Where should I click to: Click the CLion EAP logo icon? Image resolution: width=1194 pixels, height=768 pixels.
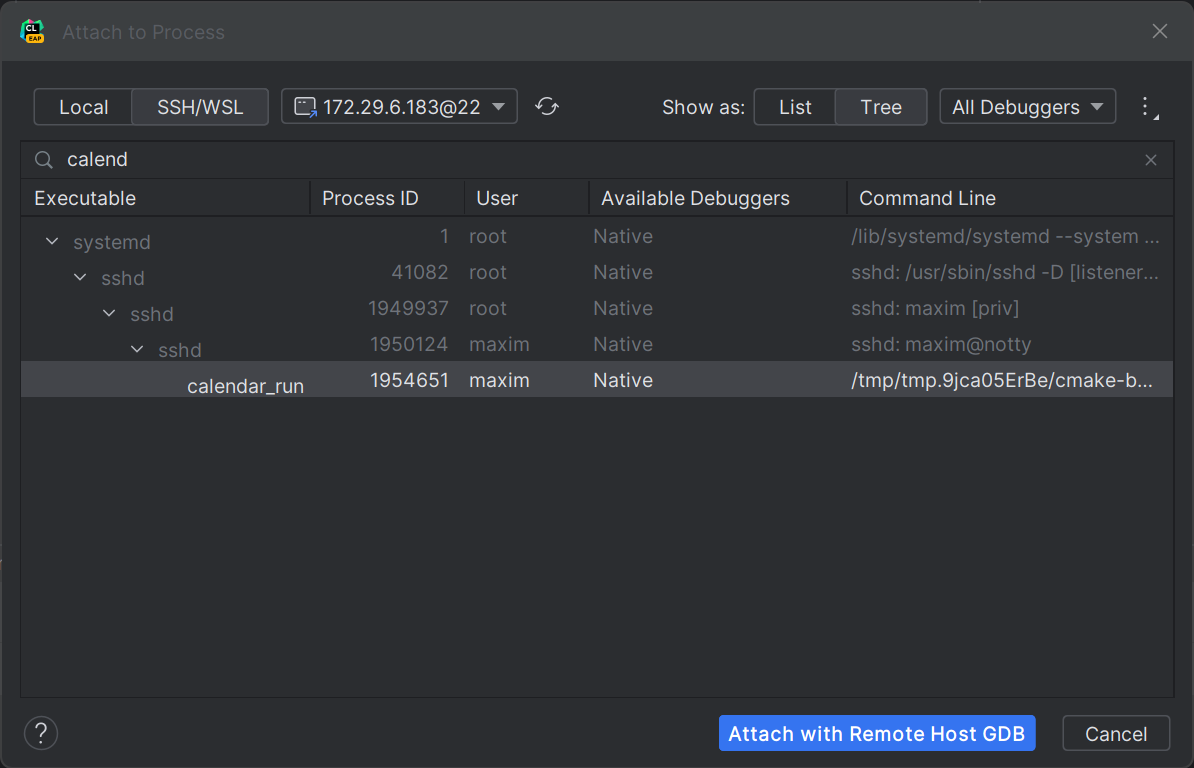[x=33, y=32]
